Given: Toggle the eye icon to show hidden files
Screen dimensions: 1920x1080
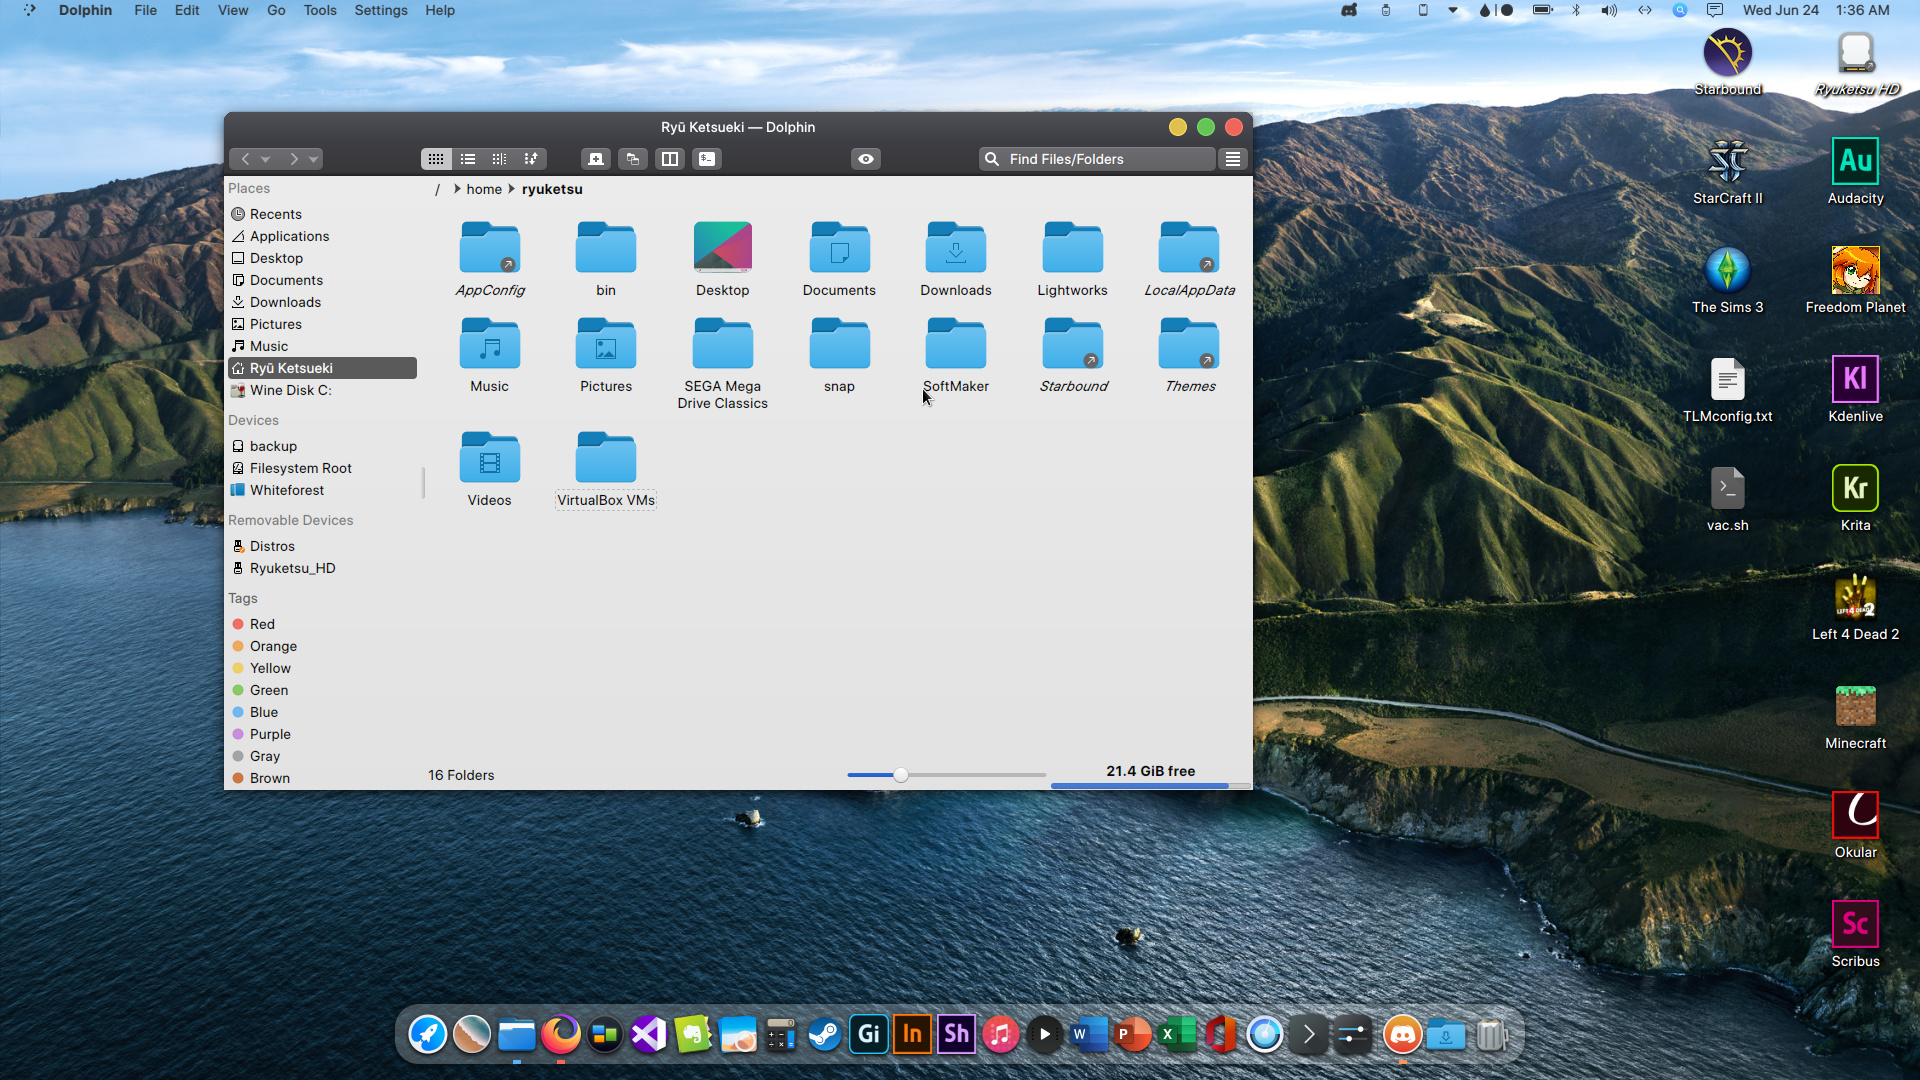Looking at the screenshot, I should pos(866,159).
